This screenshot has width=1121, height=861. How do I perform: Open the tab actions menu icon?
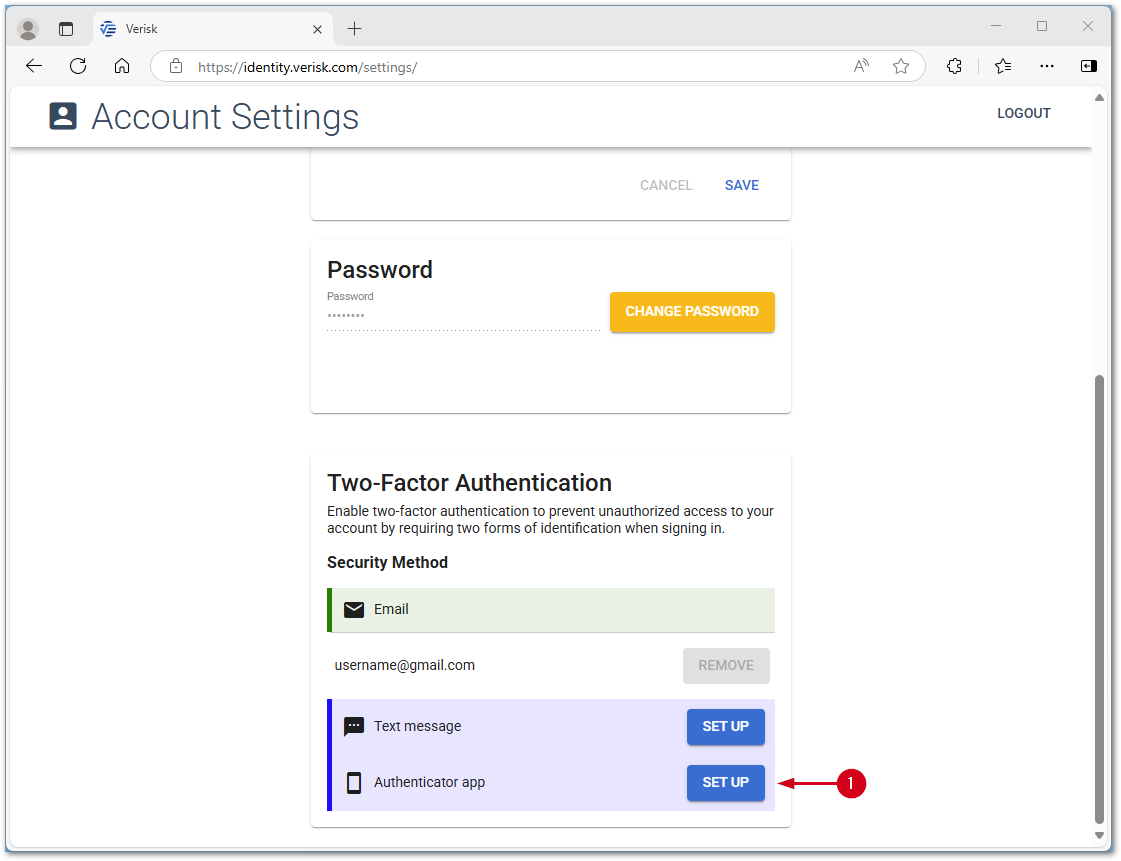coord(66,28)
